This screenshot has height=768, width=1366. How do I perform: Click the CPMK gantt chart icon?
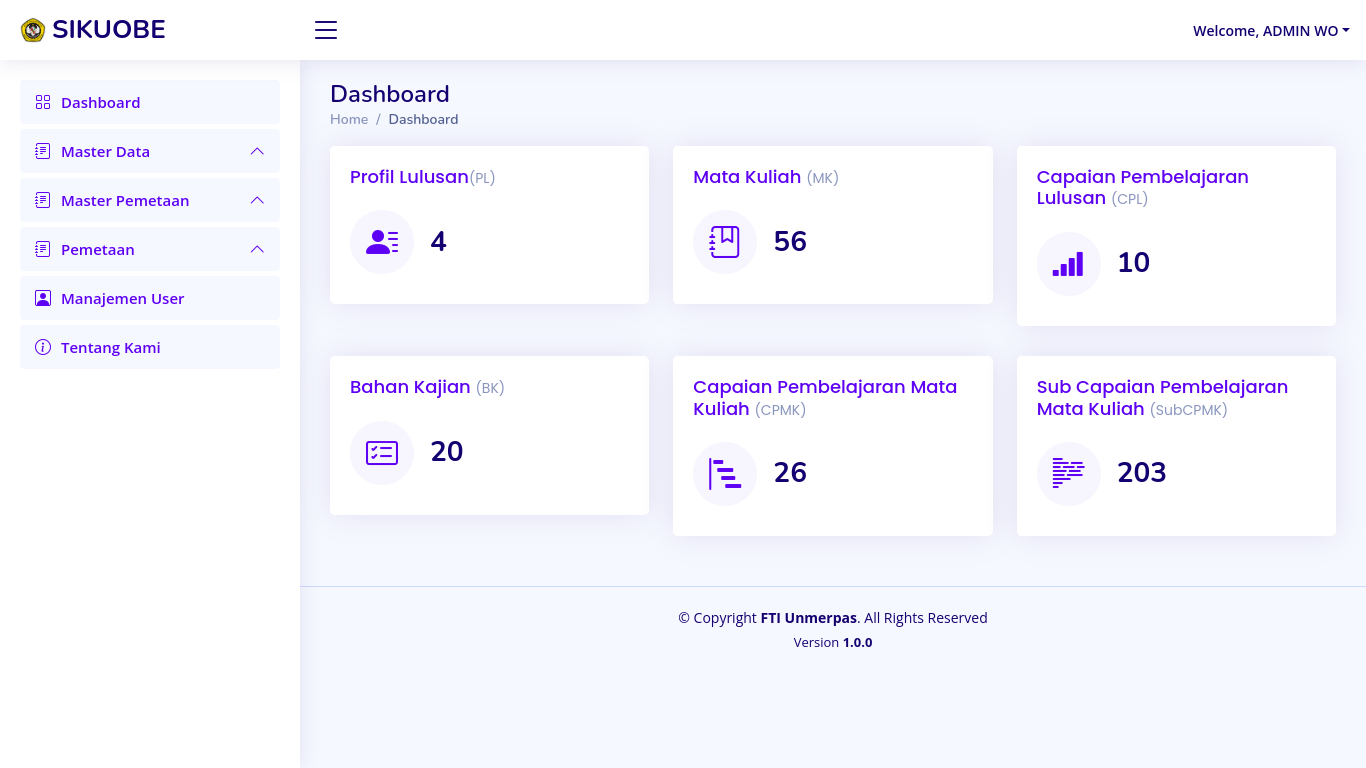coord(725,474)
